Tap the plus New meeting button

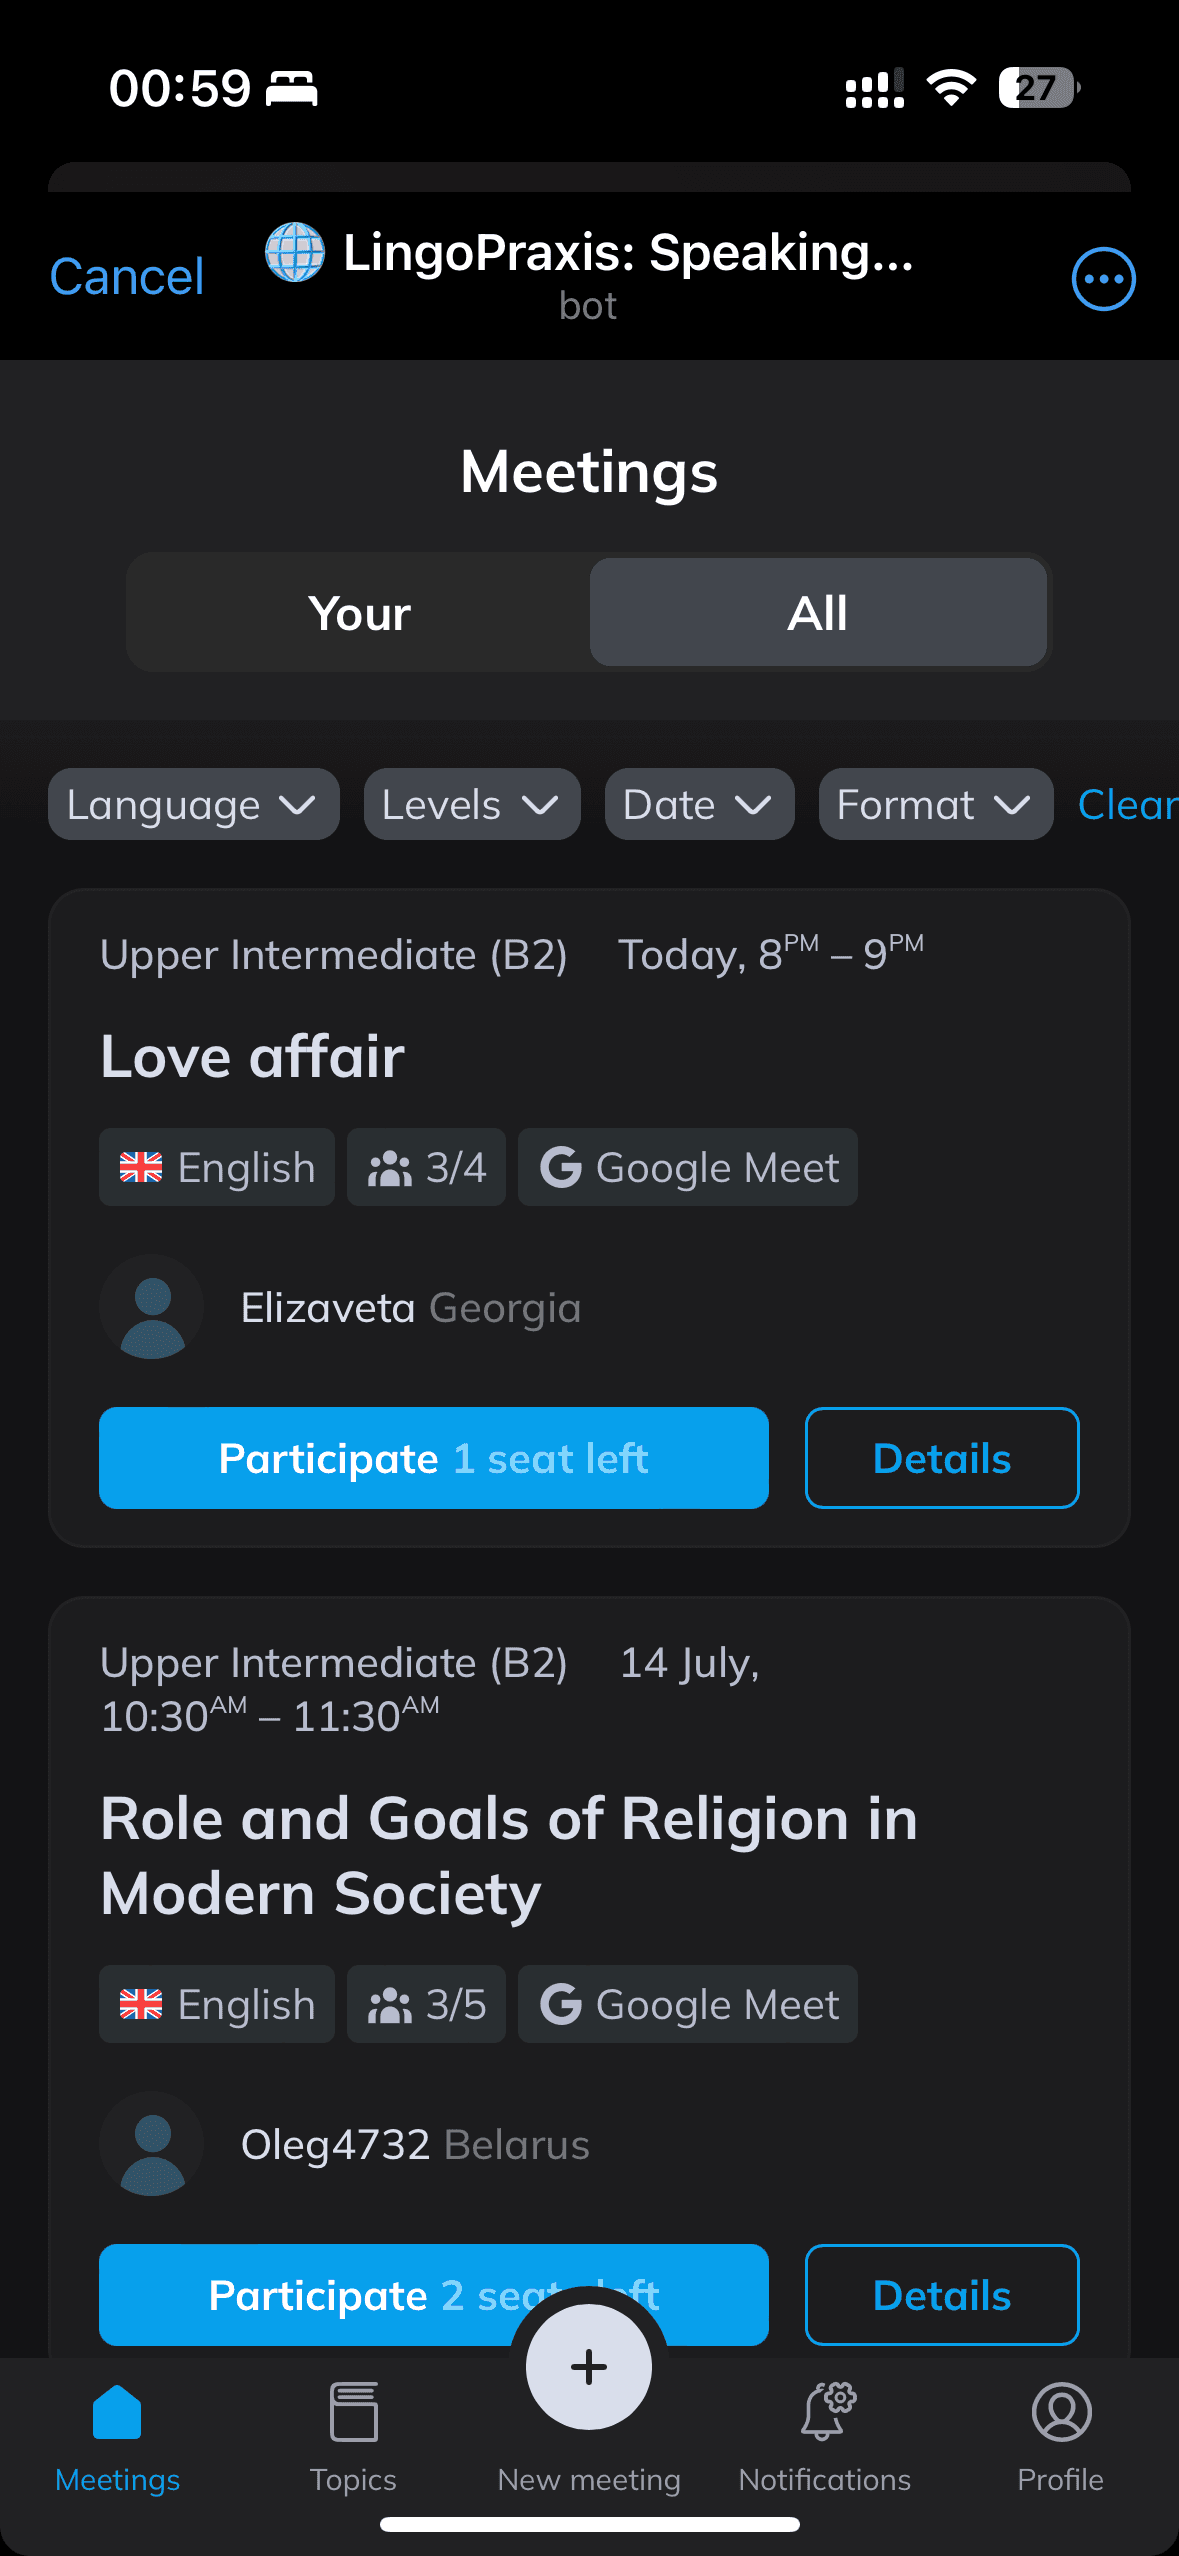coord(589,2366)
